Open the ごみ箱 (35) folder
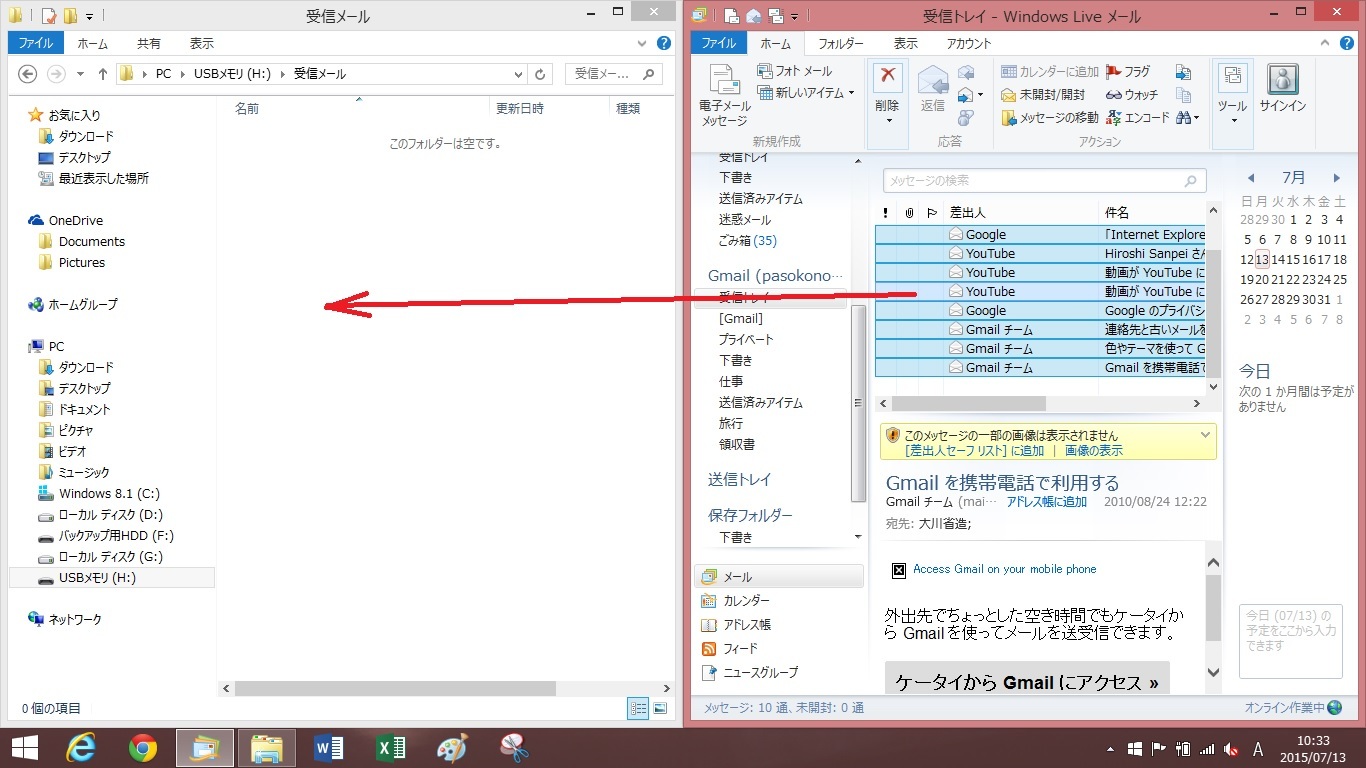This screenshot has height=768, width=1366. (x=747, y=240)
